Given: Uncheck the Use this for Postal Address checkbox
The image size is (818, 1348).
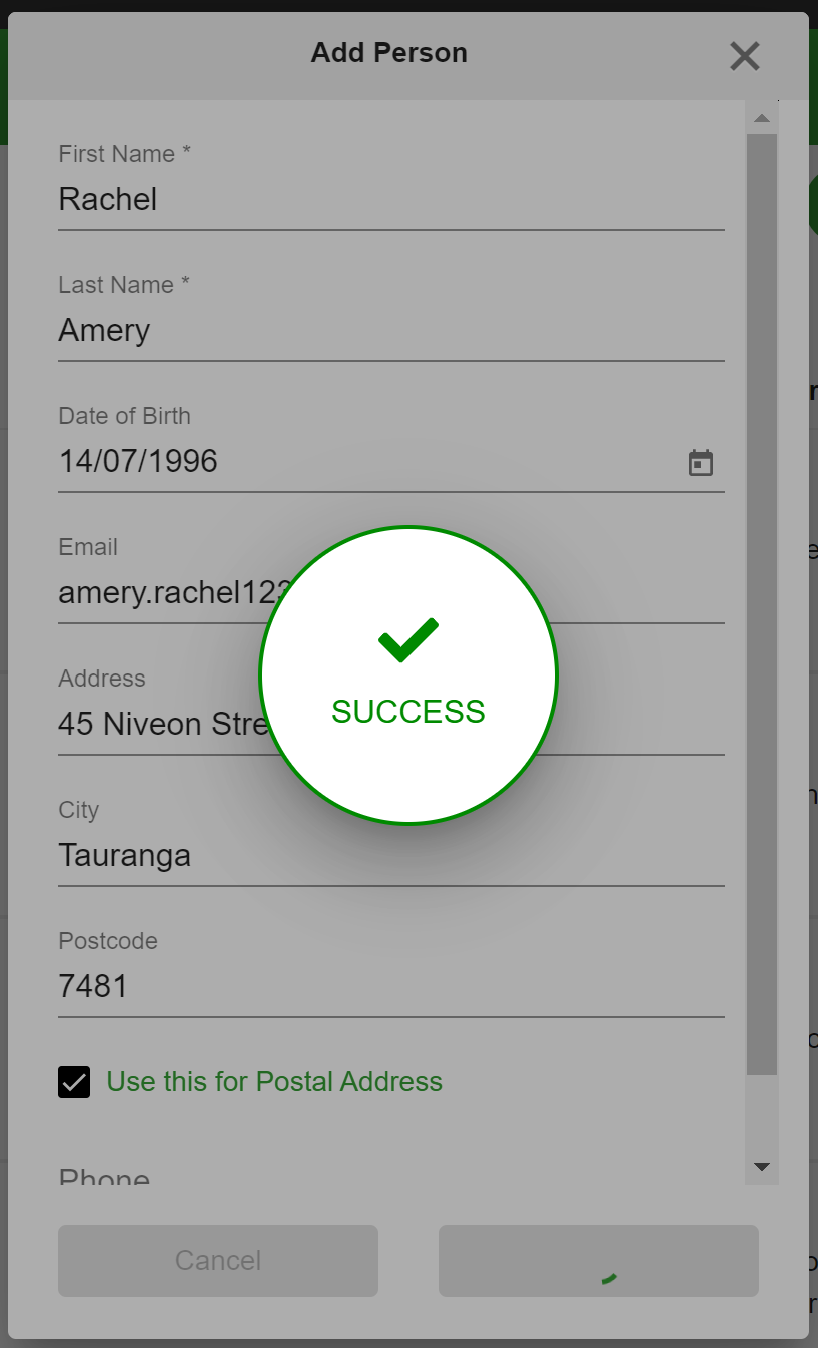Looking at the screenshot, I should [74, 1082].
